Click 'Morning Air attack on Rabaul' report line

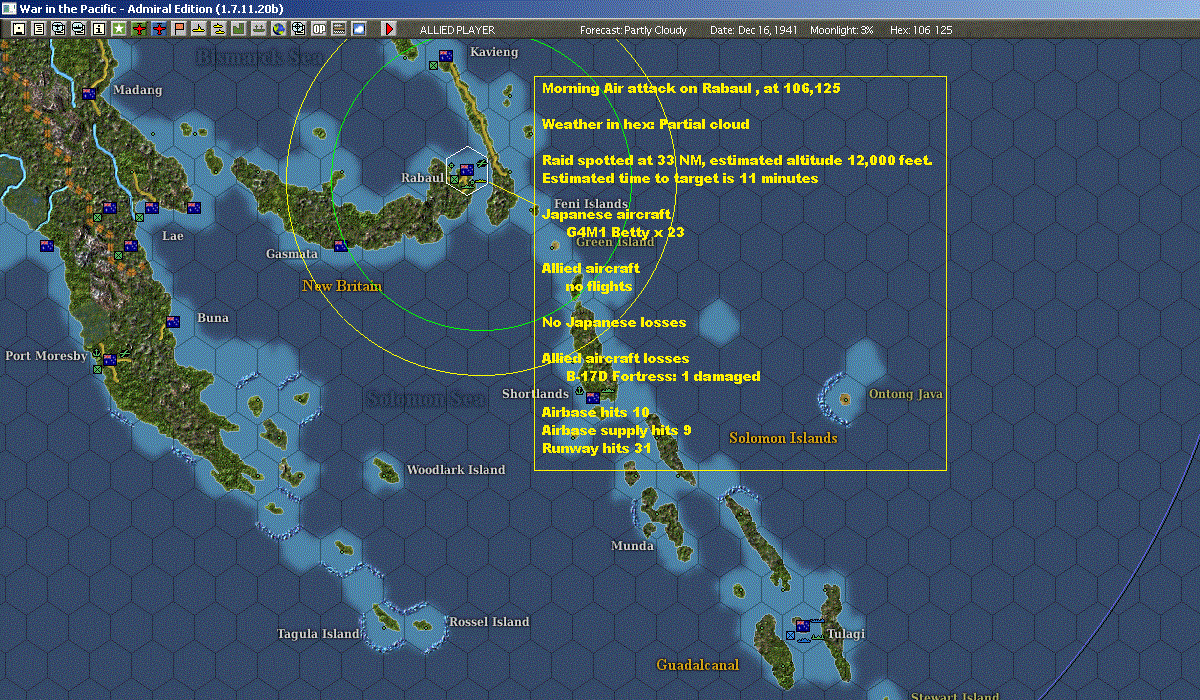[691, 88]
